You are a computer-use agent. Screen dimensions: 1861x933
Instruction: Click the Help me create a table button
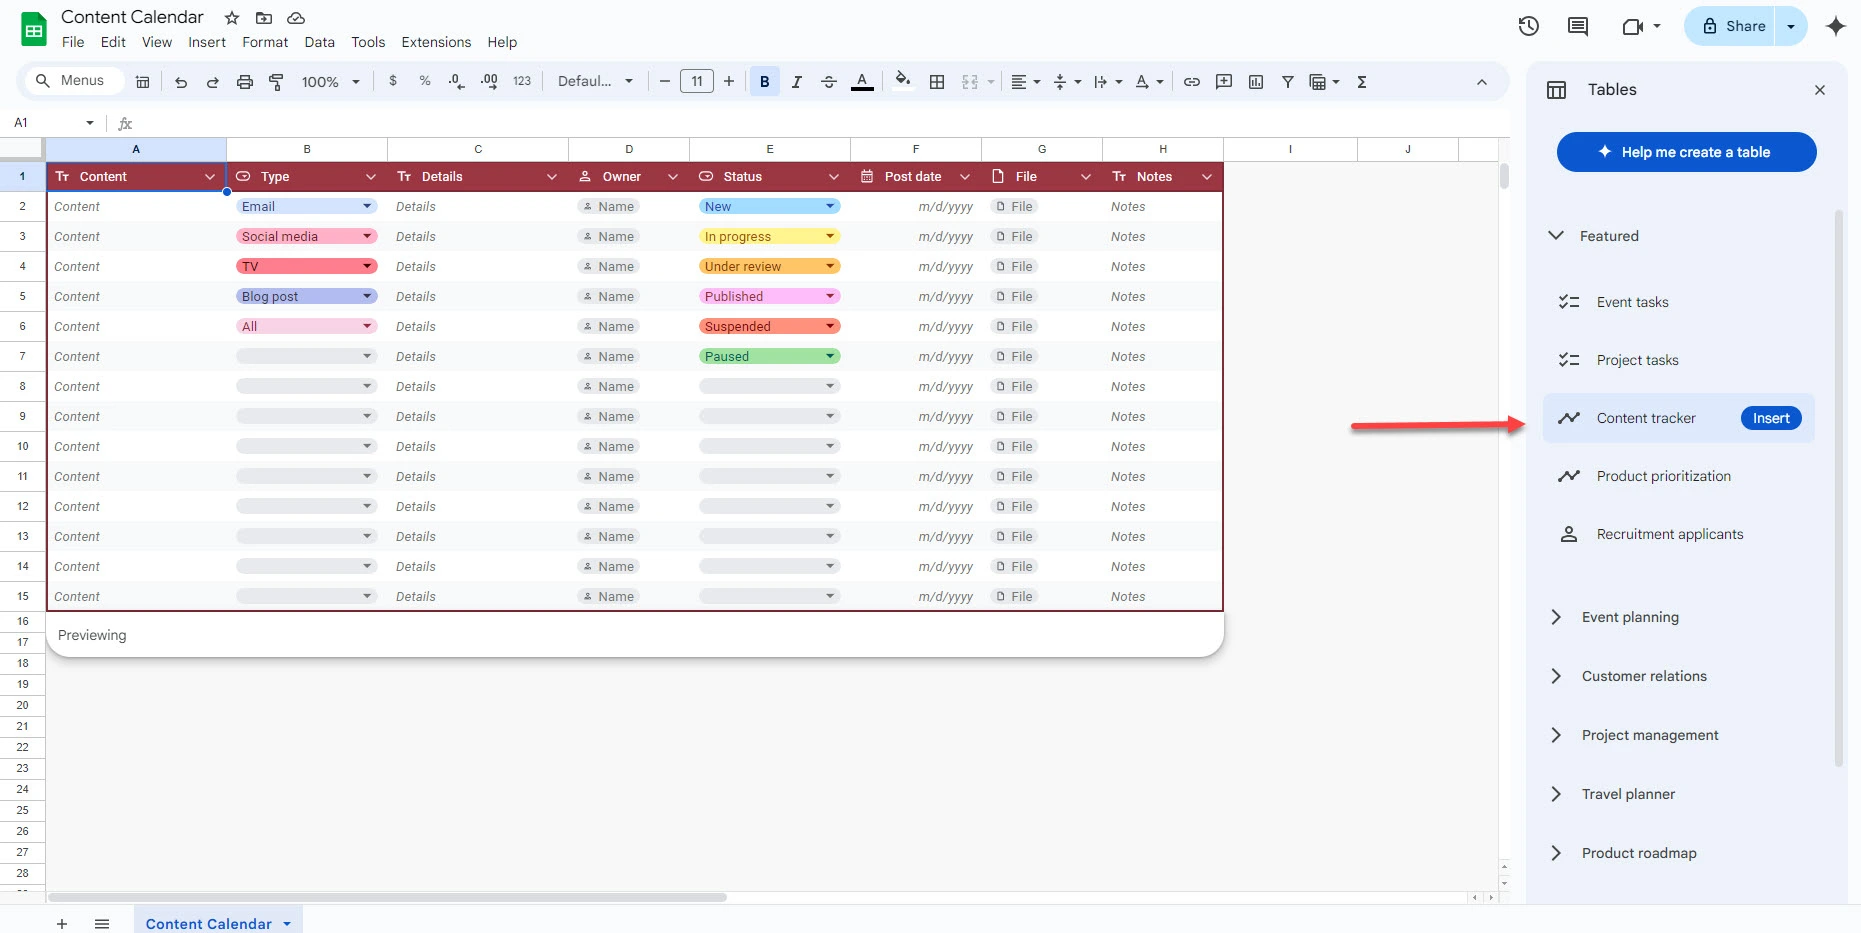[1686, 152]
